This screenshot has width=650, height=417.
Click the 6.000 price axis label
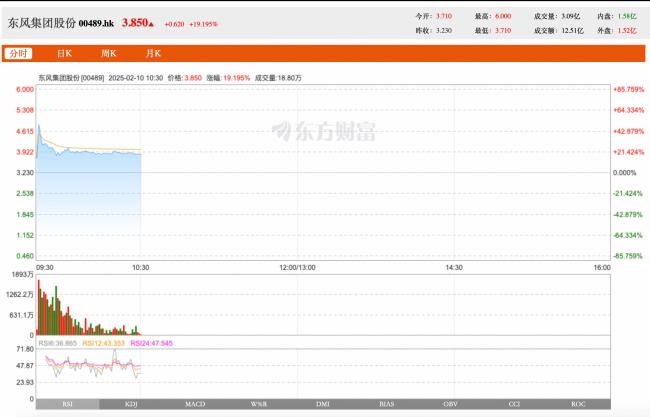[25, 90]
